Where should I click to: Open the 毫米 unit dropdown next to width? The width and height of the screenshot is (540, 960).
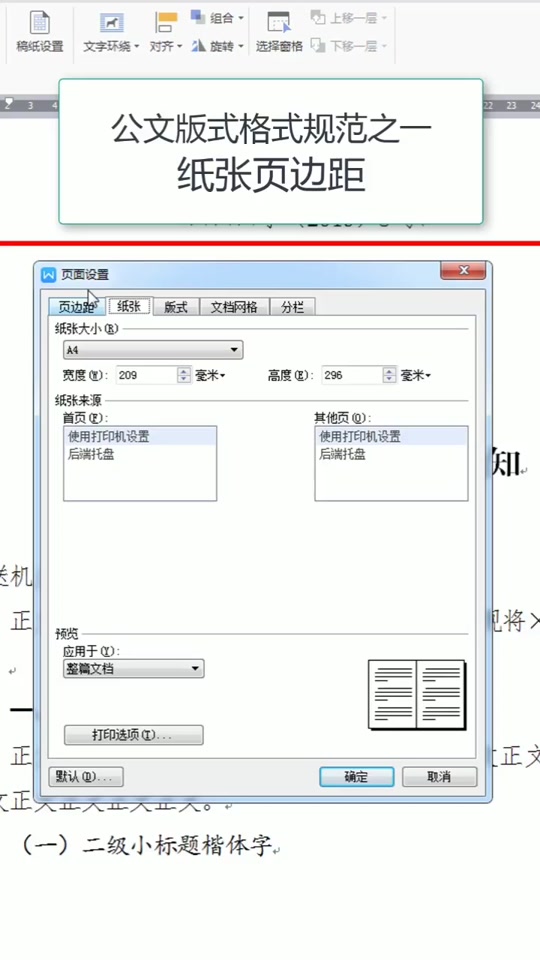coord(210,375)
